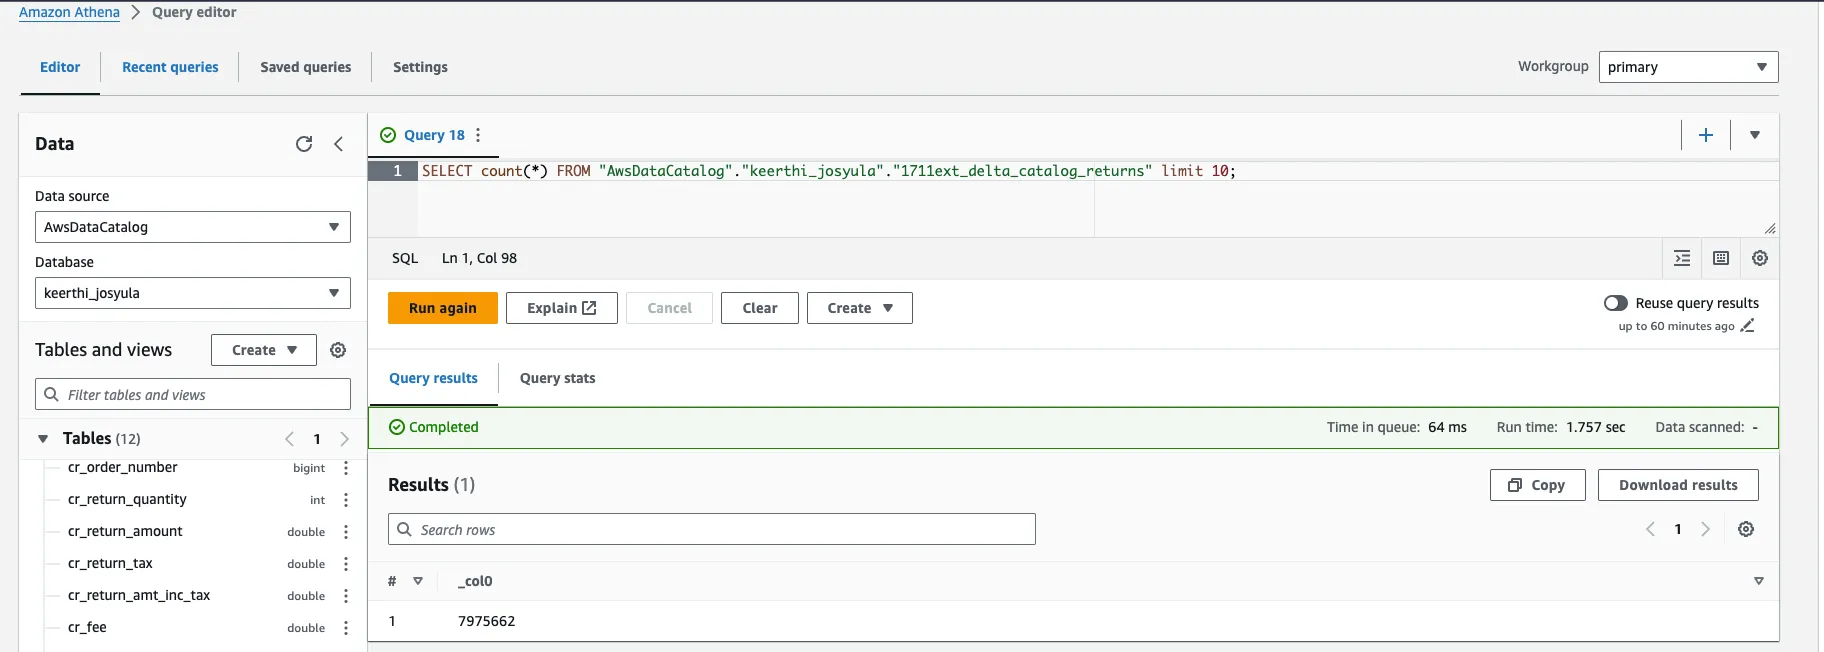Screen dimensions: 1824x652
Task: Expand the Database keerthi_josyula dropdown
Action: pyautogui.click(x=192, y=293)
